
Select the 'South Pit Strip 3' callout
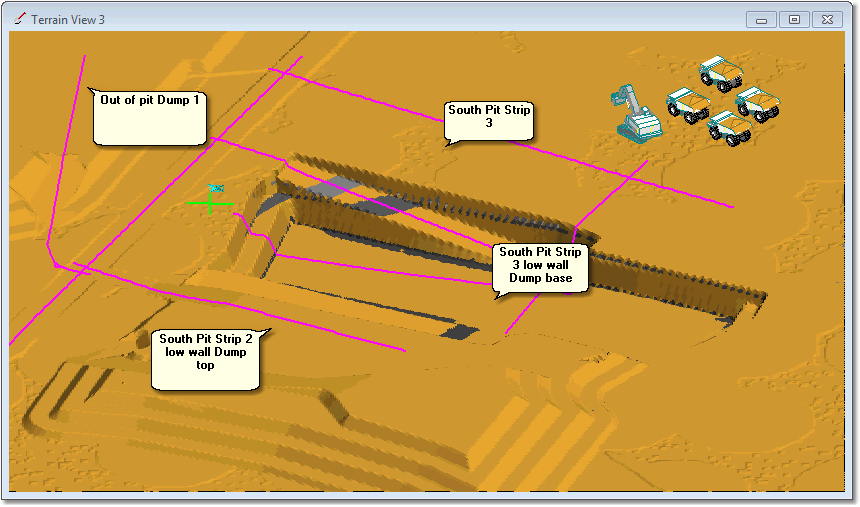click(x=489, y=122)
